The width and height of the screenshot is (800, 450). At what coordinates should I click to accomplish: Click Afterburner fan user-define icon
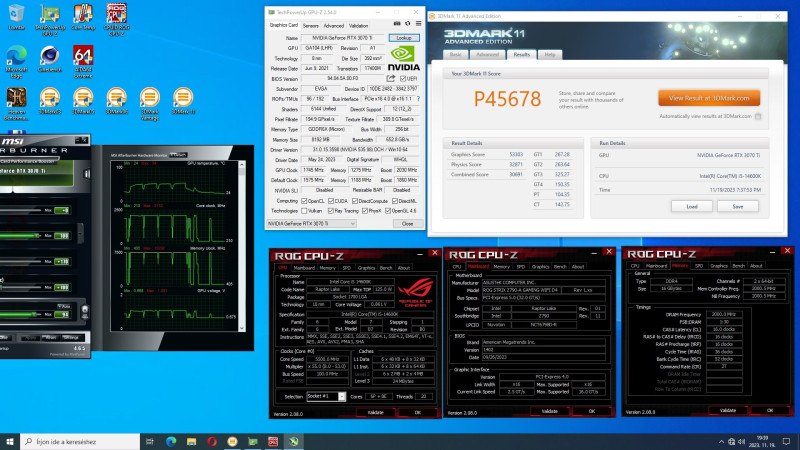click(x=85, y=310)
